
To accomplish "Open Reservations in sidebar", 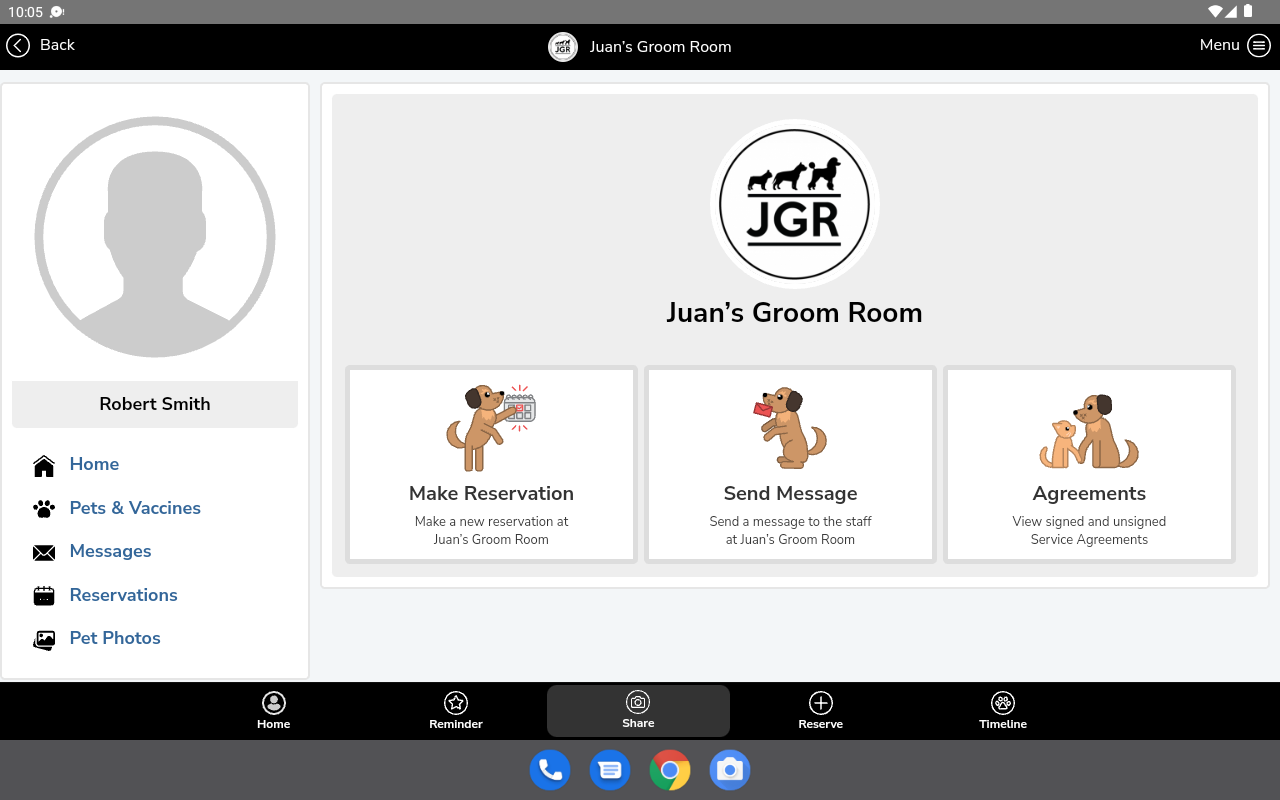I will pos(123,595).
